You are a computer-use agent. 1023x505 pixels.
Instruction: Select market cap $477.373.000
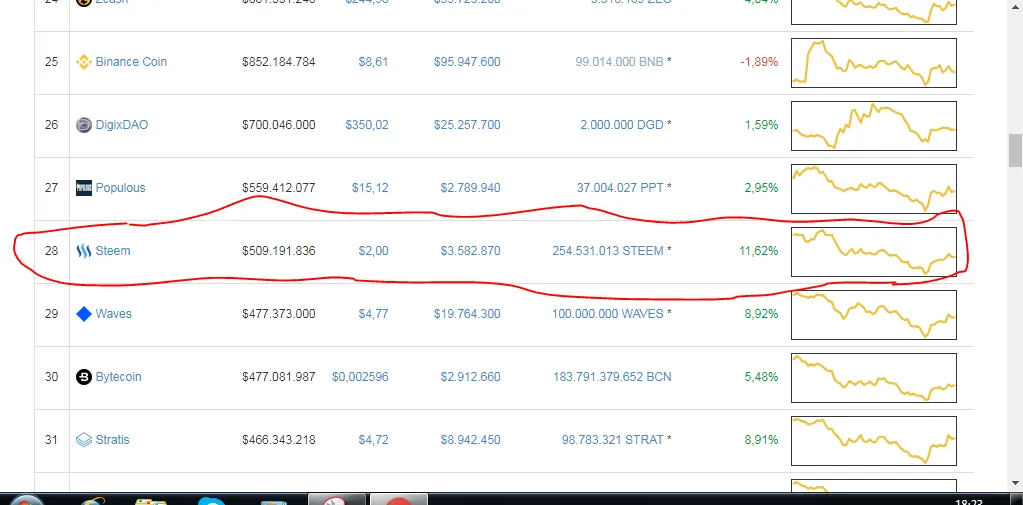click(x=279, y=314)
